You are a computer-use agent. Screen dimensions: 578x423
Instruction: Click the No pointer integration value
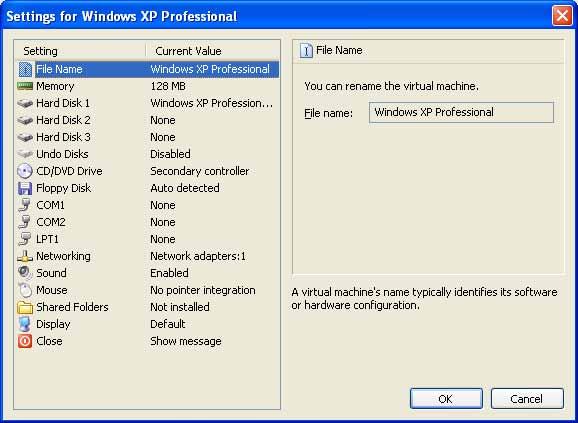coord(203,290)
